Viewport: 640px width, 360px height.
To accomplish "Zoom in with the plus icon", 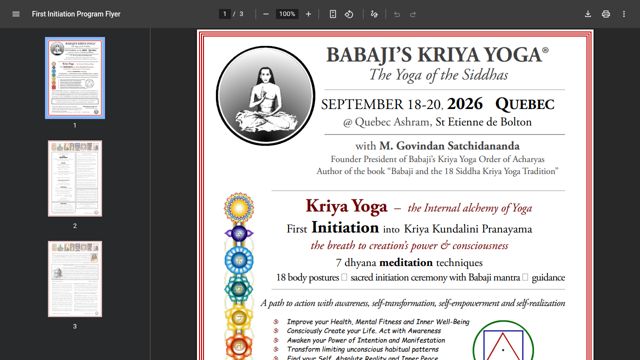I will coord(309,14).
